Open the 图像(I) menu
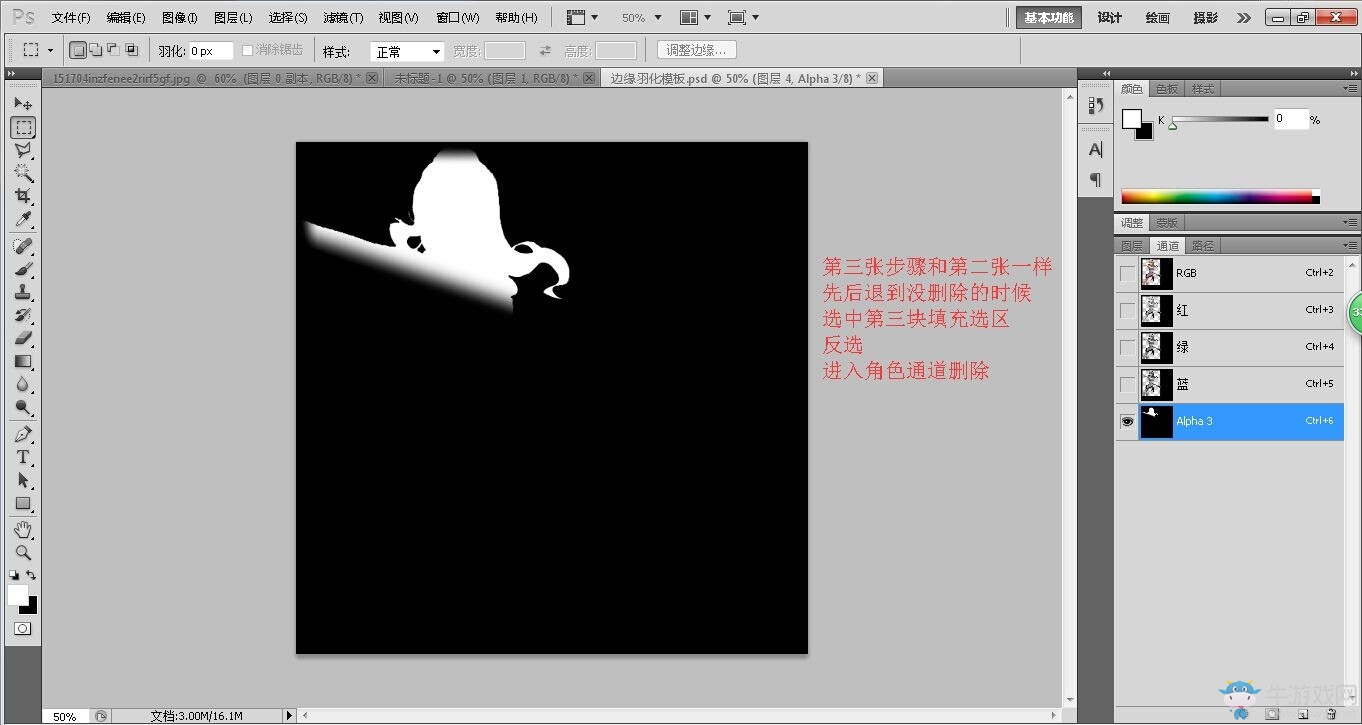This screenshot has width=1362, height=725. pos(180,18)
